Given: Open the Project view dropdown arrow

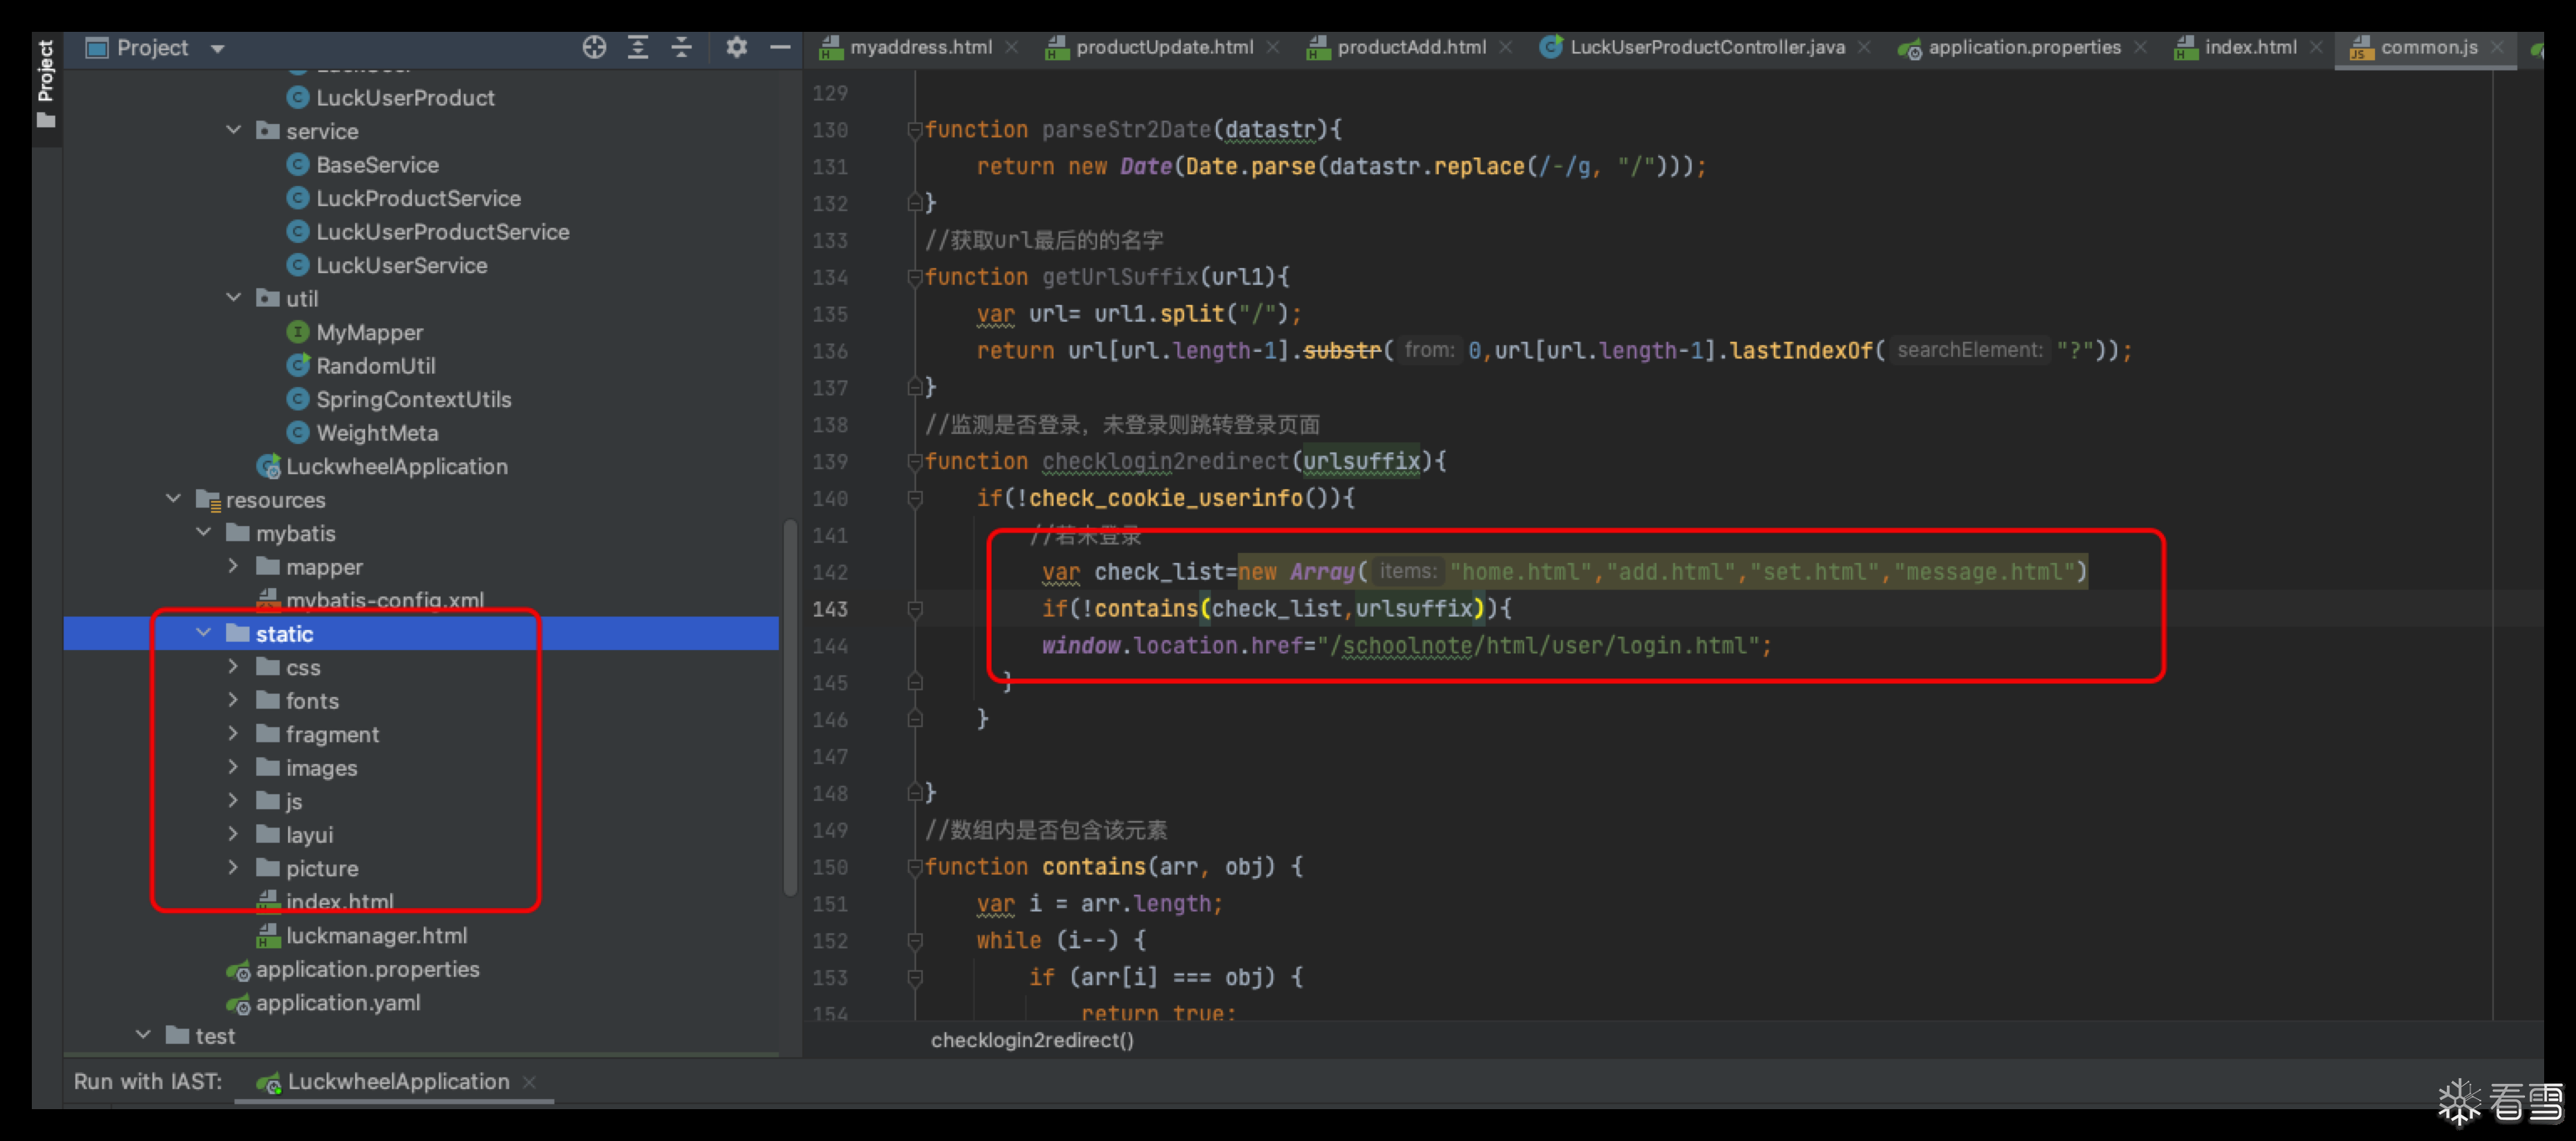Looking at the screenshot, I should click(x=217, y=48).
